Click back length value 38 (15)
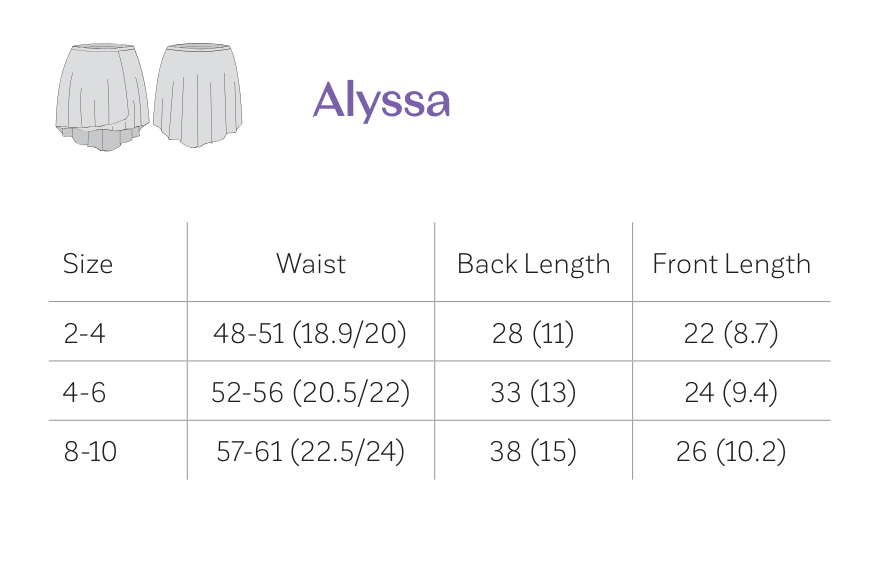Screen dimensions: 883x566 click(x=533, y=451)
